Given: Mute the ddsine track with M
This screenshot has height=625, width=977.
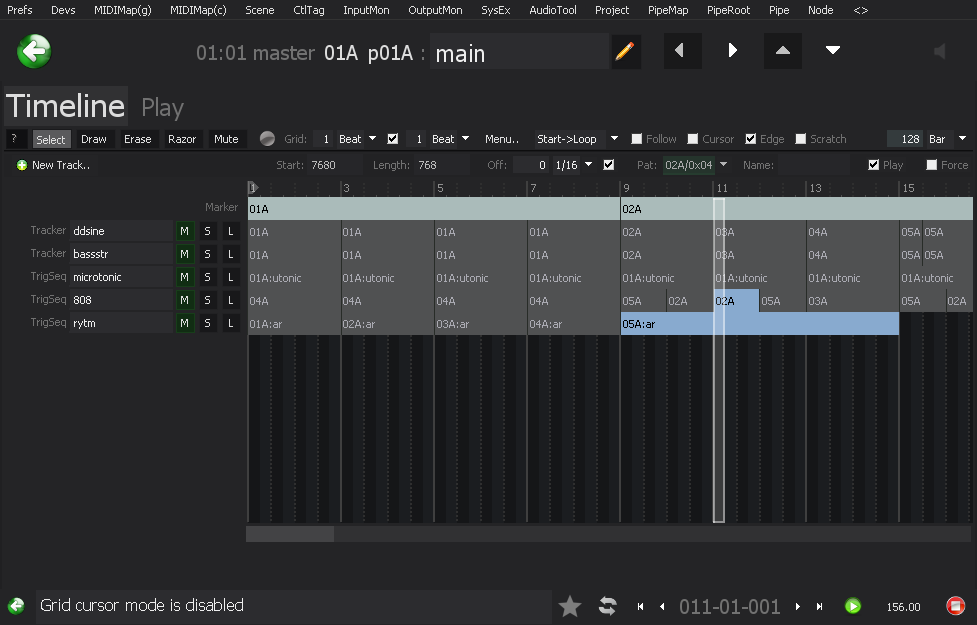Looking at the screenshot, I should pos(184,231).
